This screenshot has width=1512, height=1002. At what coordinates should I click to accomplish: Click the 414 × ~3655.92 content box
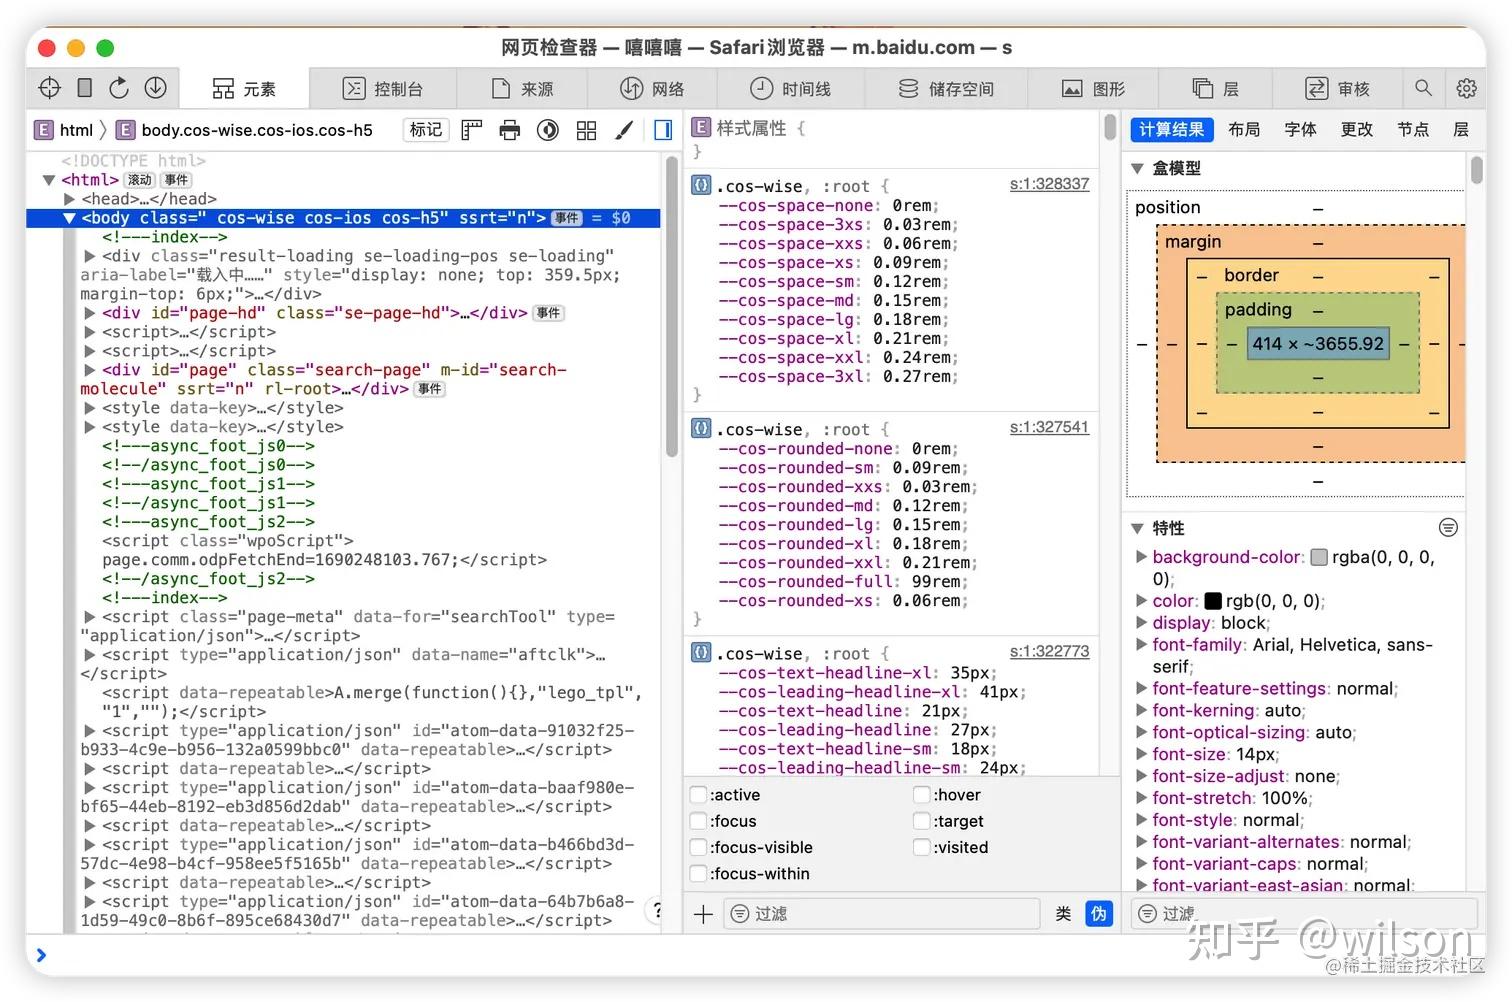pyautogui.click(x=1318, y=343)
